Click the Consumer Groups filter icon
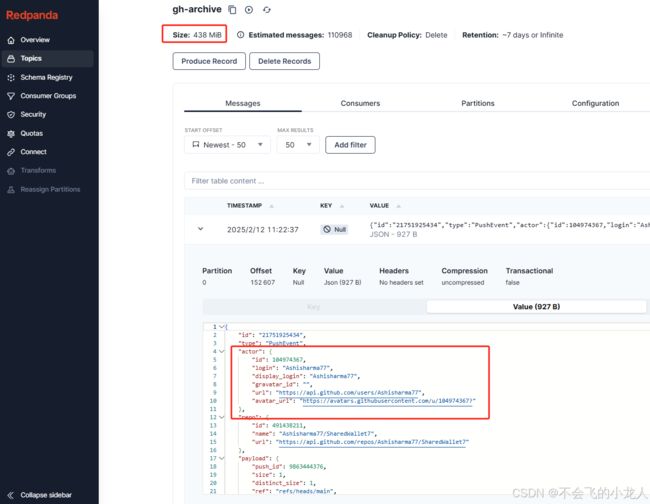 click(x=11, y=96)
